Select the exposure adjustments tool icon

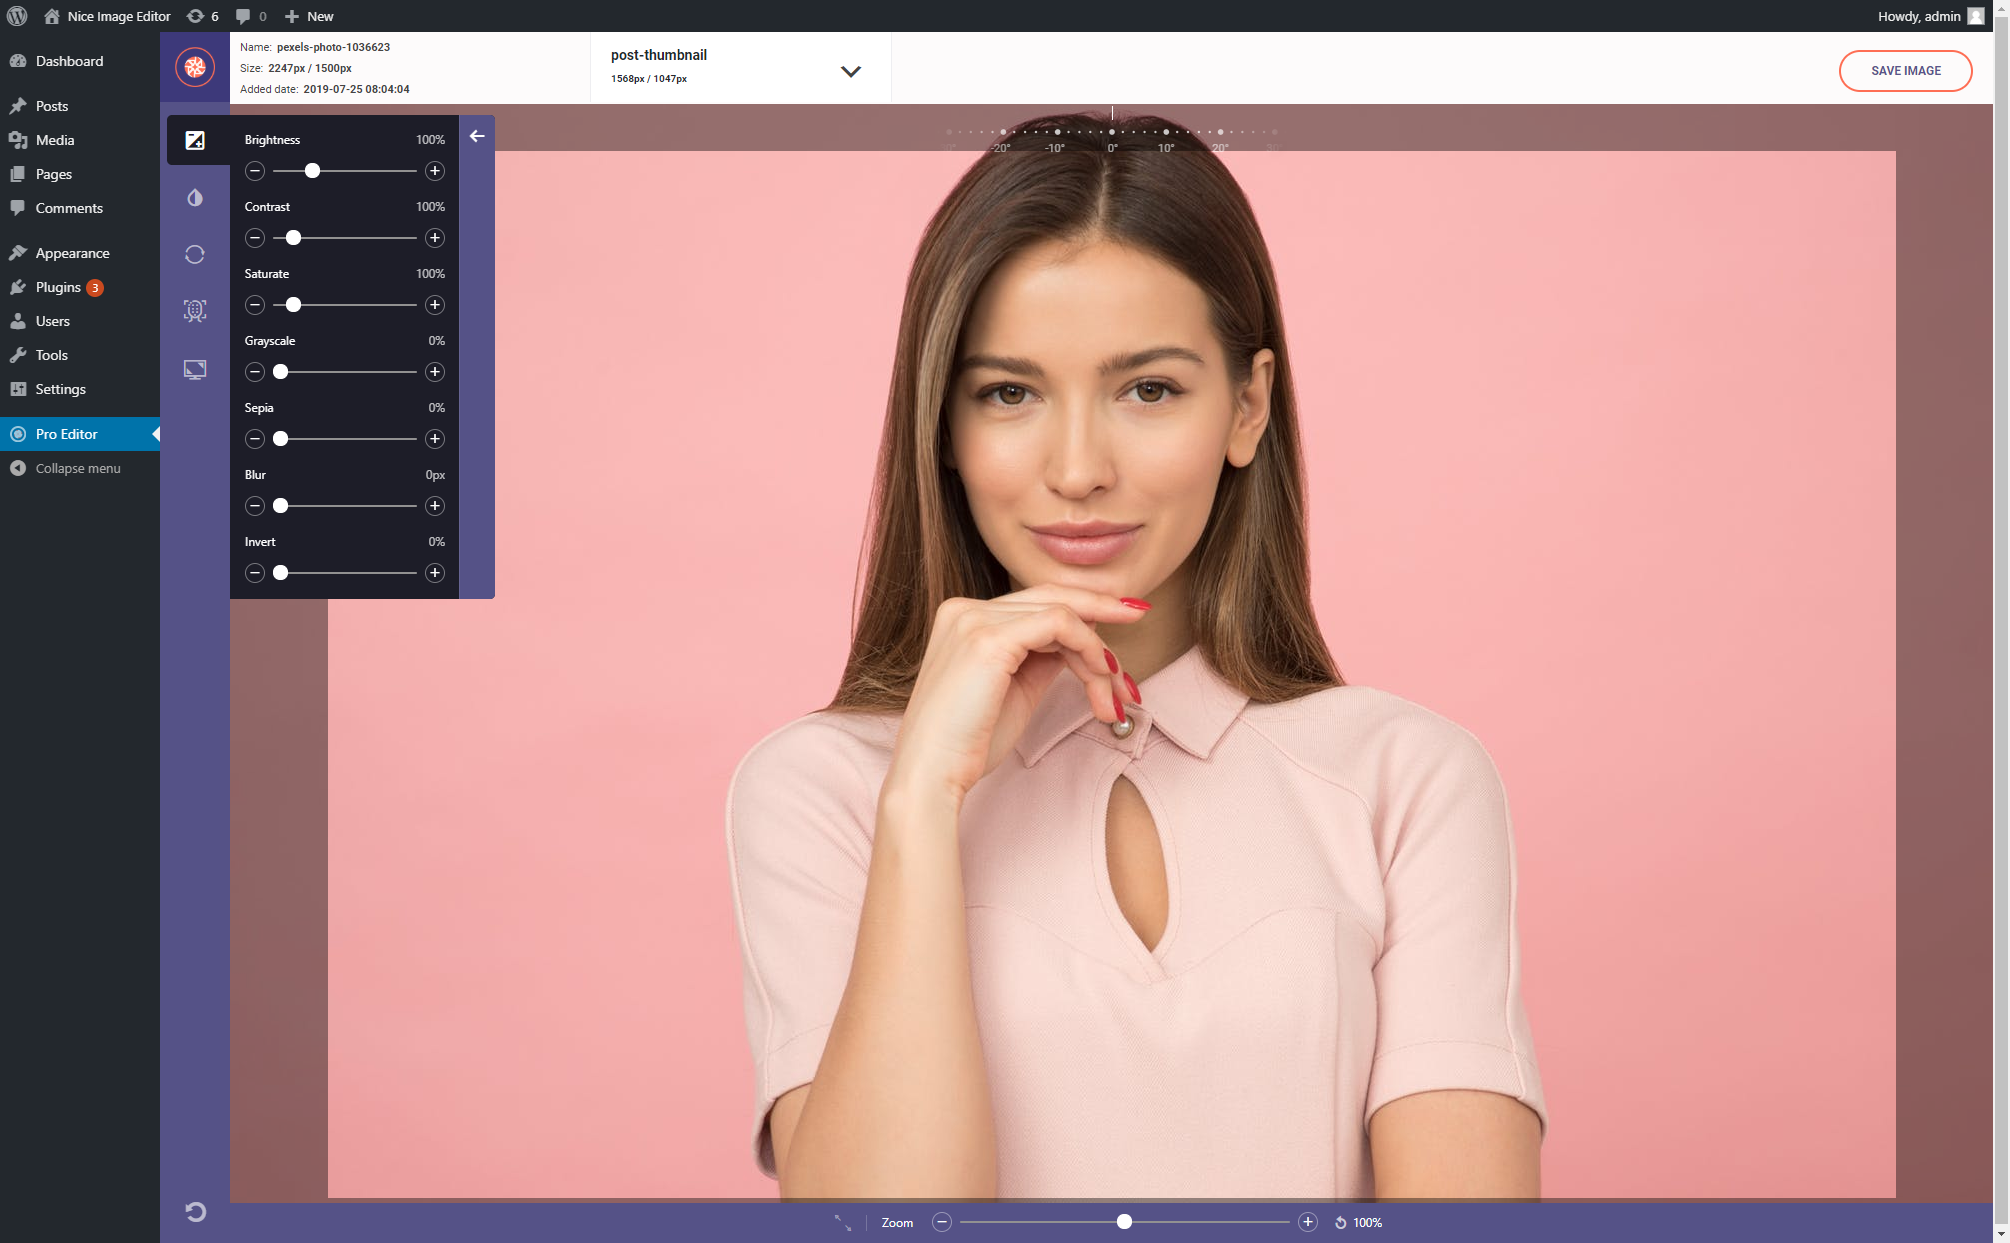pyautogui.click(x=195, y=140)
